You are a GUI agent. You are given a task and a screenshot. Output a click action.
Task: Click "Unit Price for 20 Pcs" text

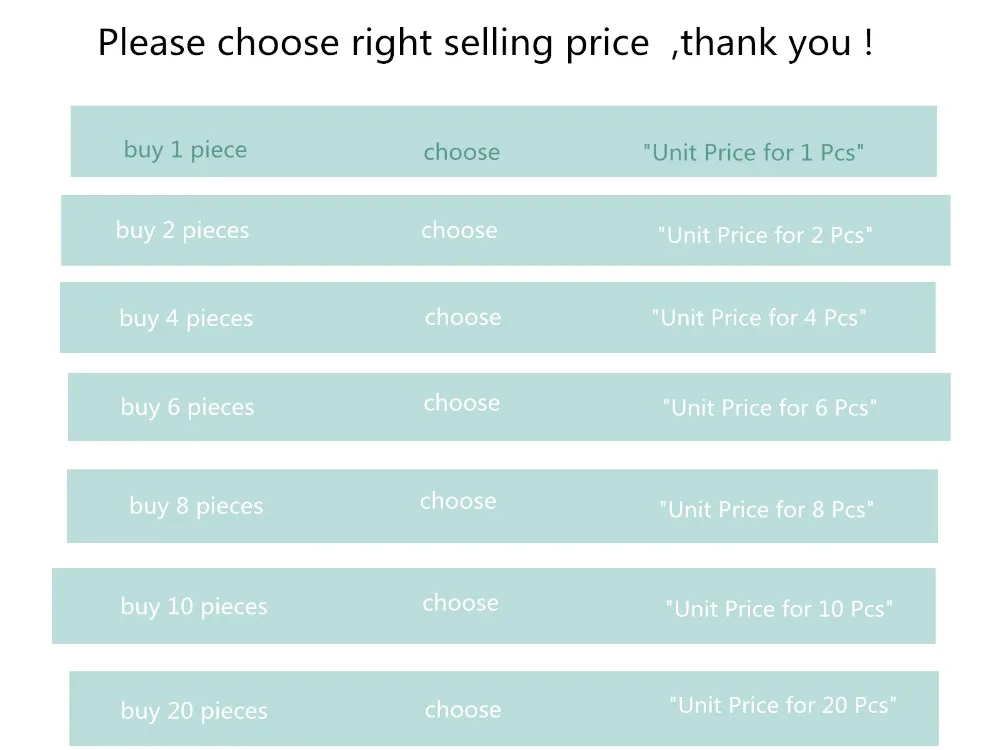click(x=782, y=705)
